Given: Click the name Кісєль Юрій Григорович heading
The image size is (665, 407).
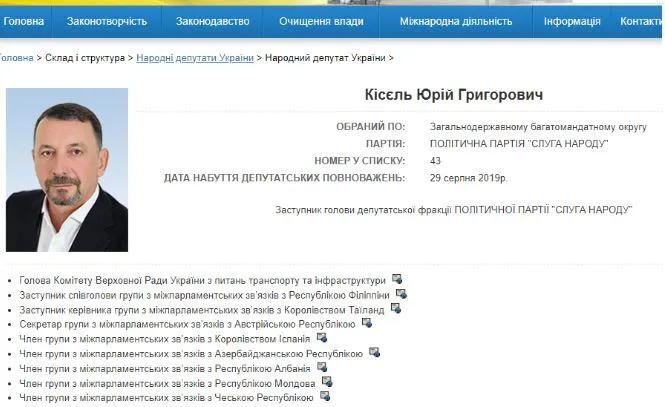Looking at the screenshot, I should click(454, 95).
